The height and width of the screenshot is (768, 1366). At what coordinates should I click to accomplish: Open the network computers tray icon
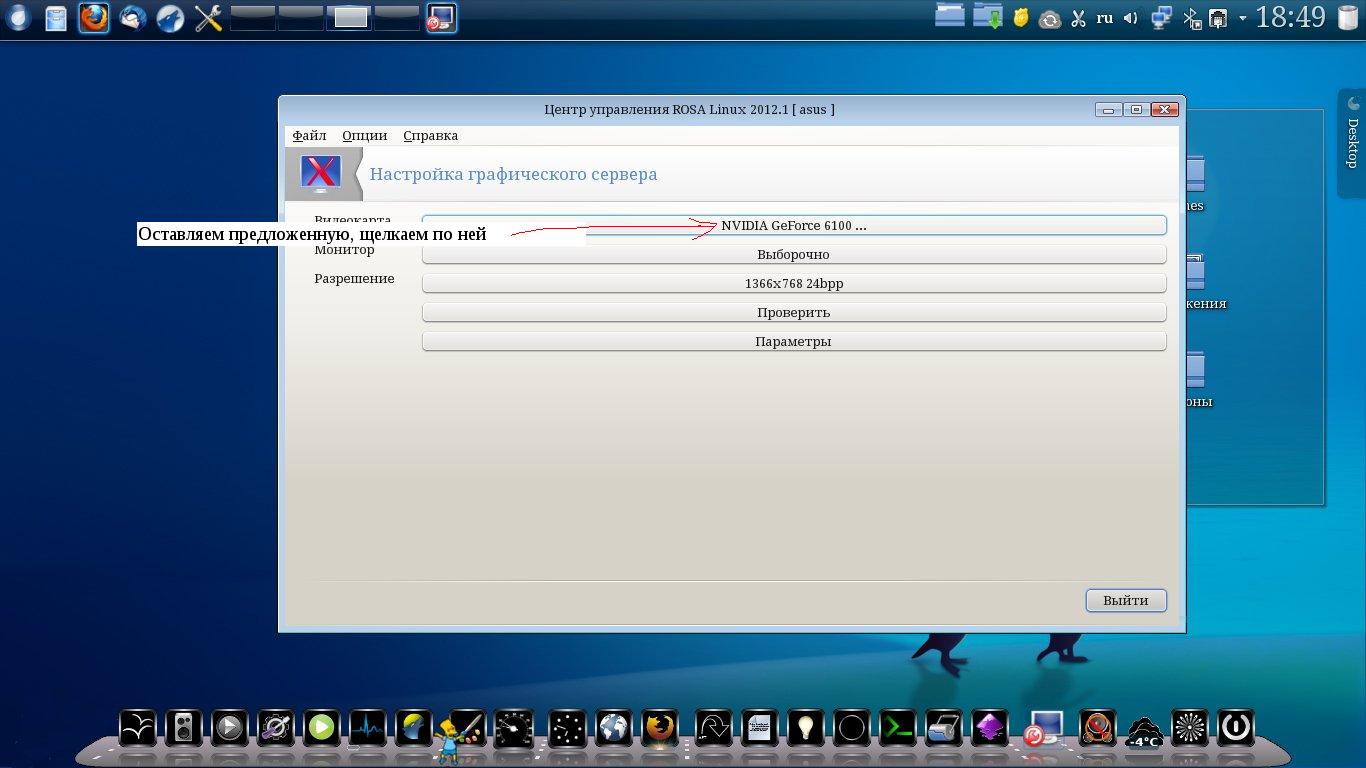1162,18
